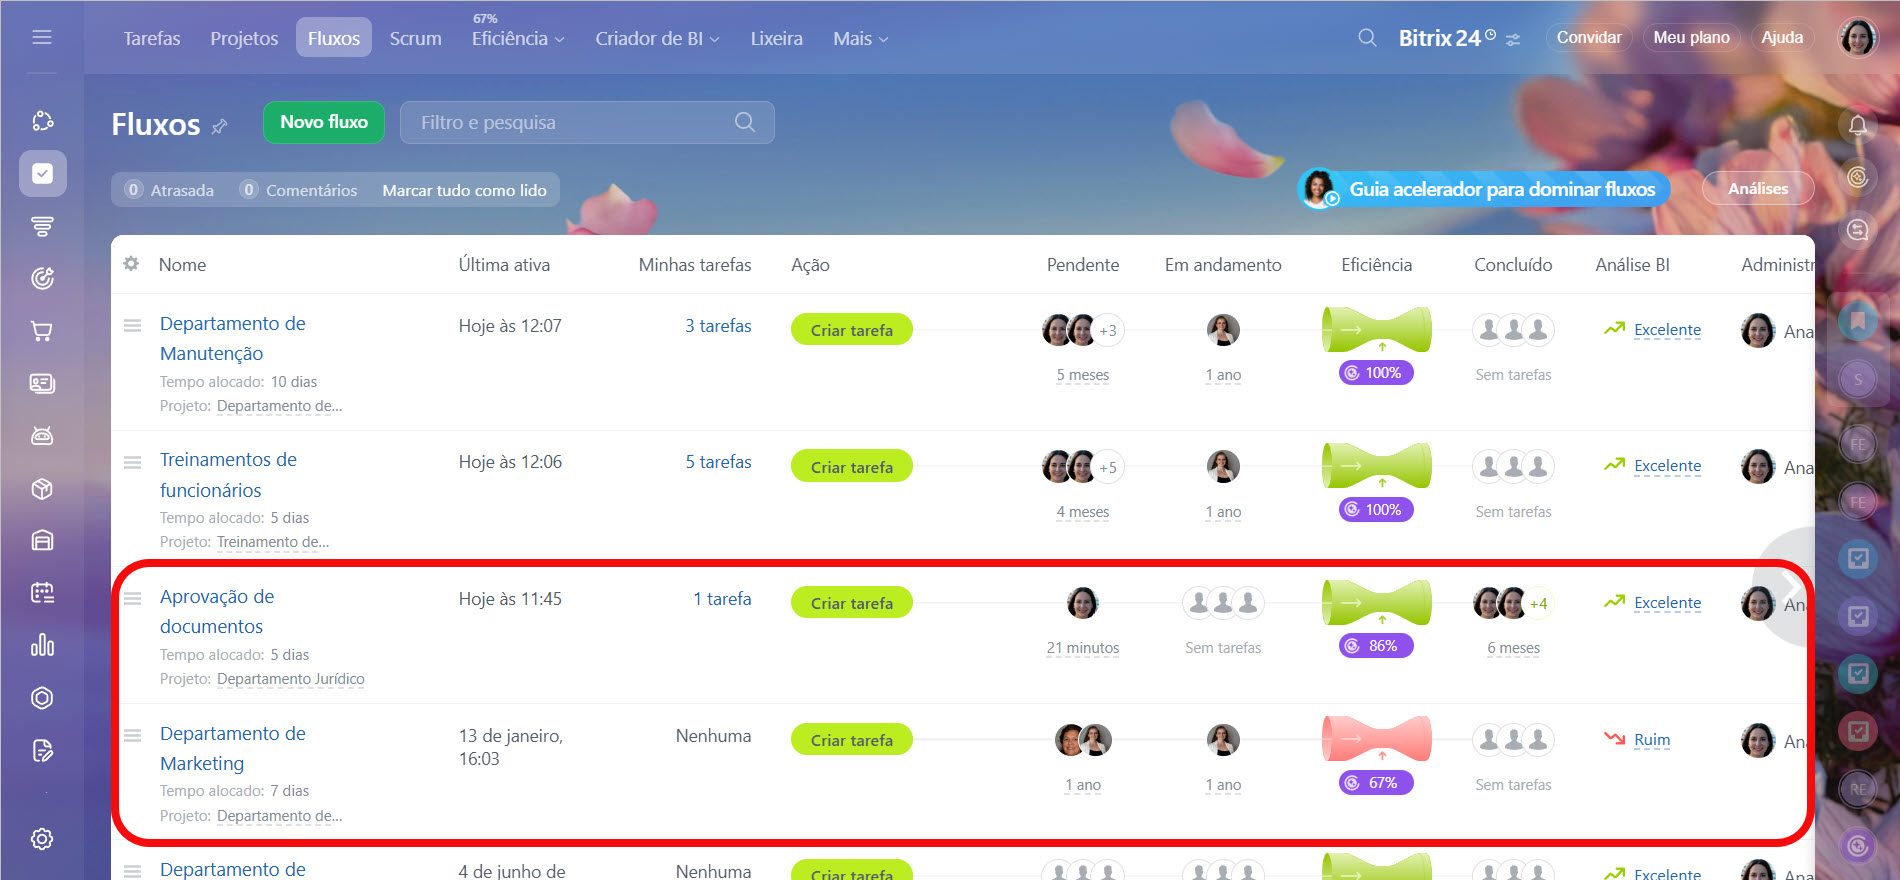Open Departamento de Marketing flow

(x=232, y=748)
